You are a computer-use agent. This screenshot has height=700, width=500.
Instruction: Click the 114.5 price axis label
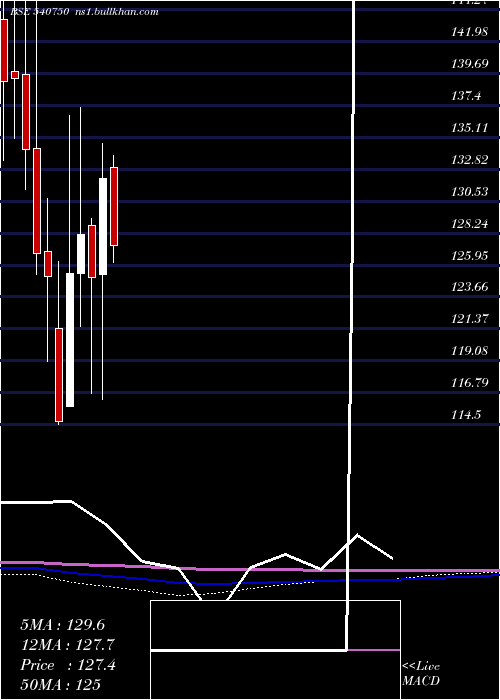click(466, 415)
